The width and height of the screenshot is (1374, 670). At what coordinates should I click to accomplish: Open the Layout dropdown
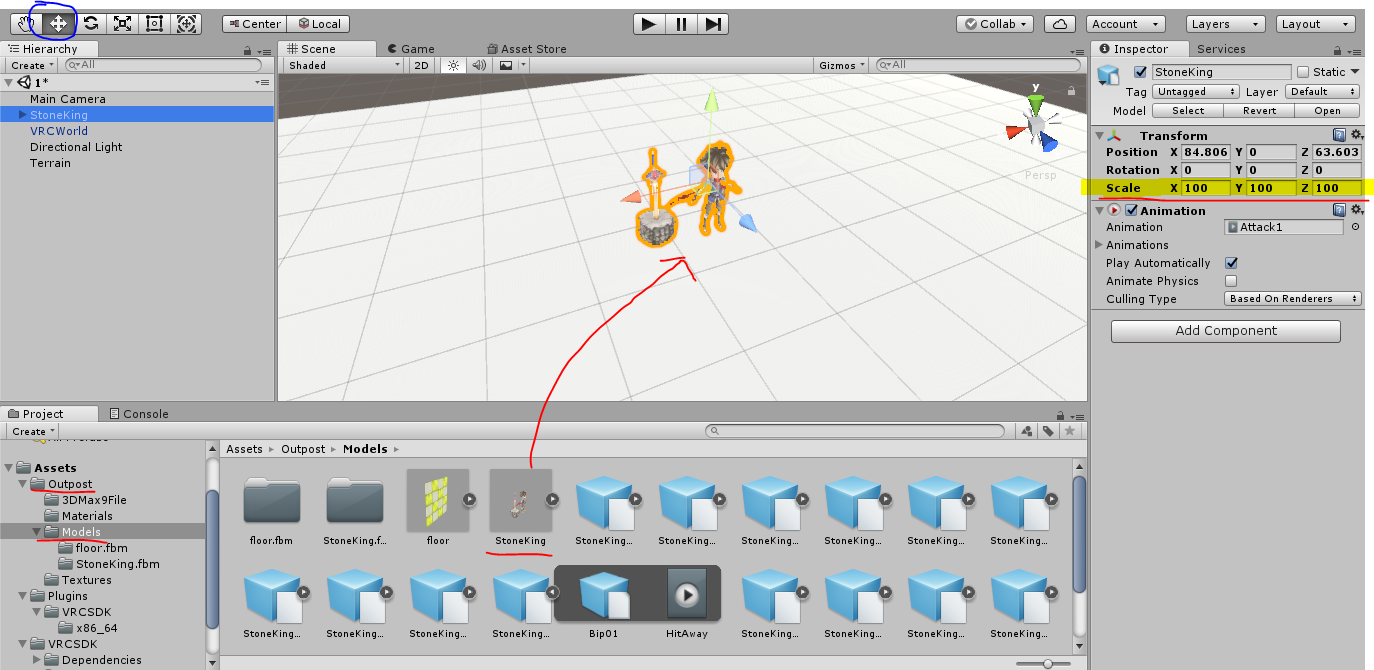pyautogui.click(x=1315, y=23)
